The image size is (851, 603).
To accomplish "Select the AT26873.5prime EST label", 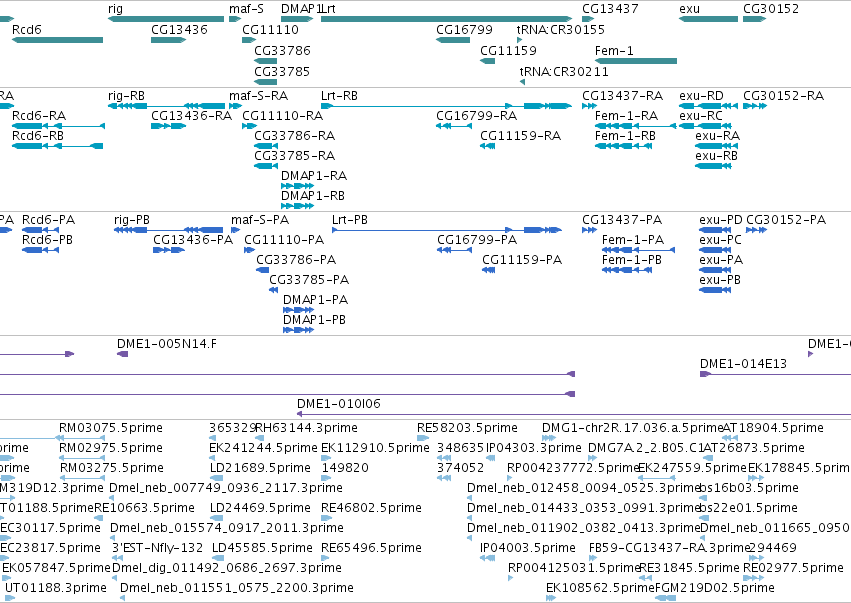I will point(754,448).
